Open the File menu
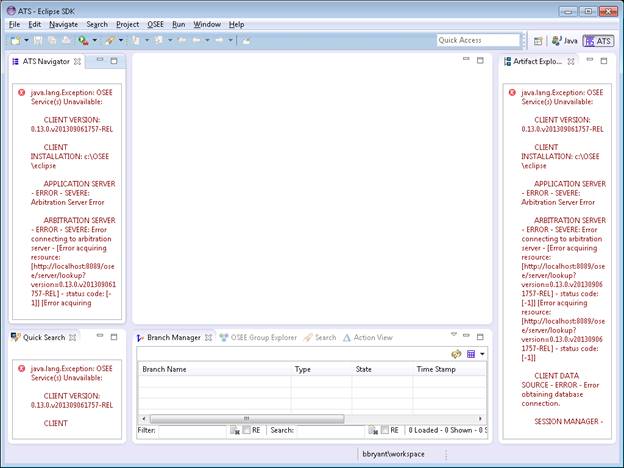Screen dimensions: 624x468 (14, 24)
